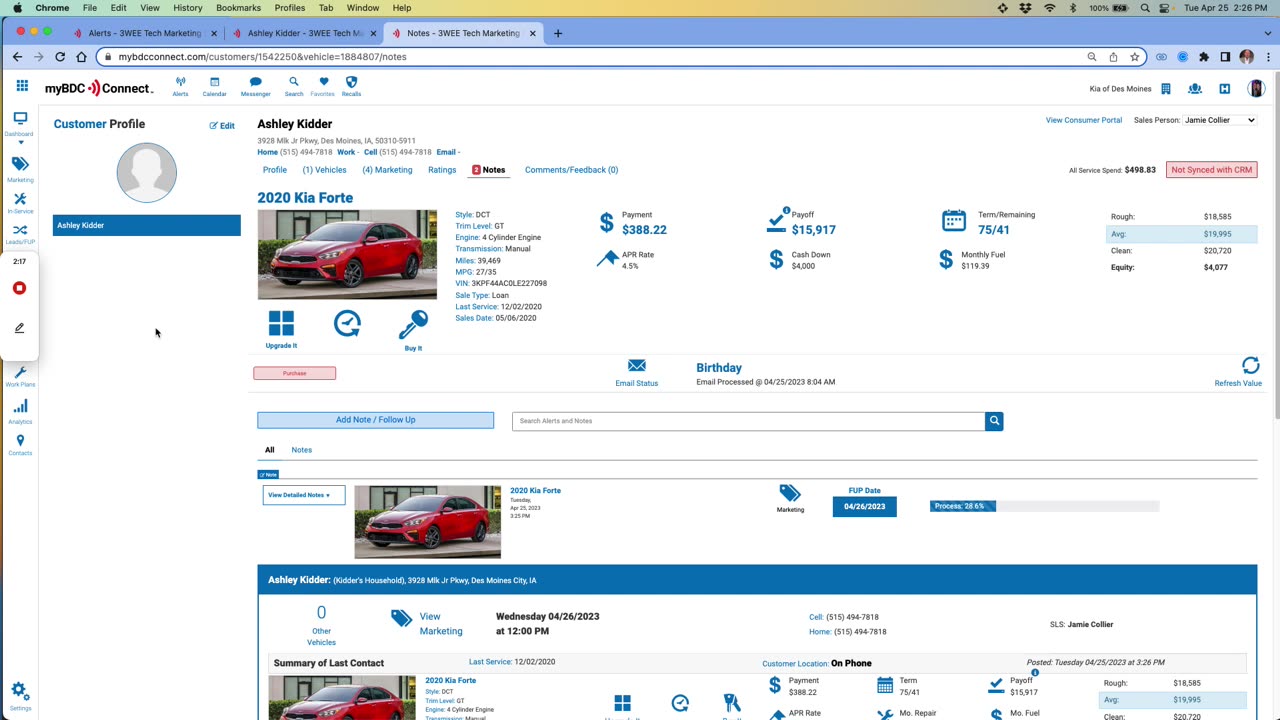The height and width of the screenshot is (720, 1280).
Task: Open Leads/FUP shuffle icon in sidebar
Action: [20, 234]
